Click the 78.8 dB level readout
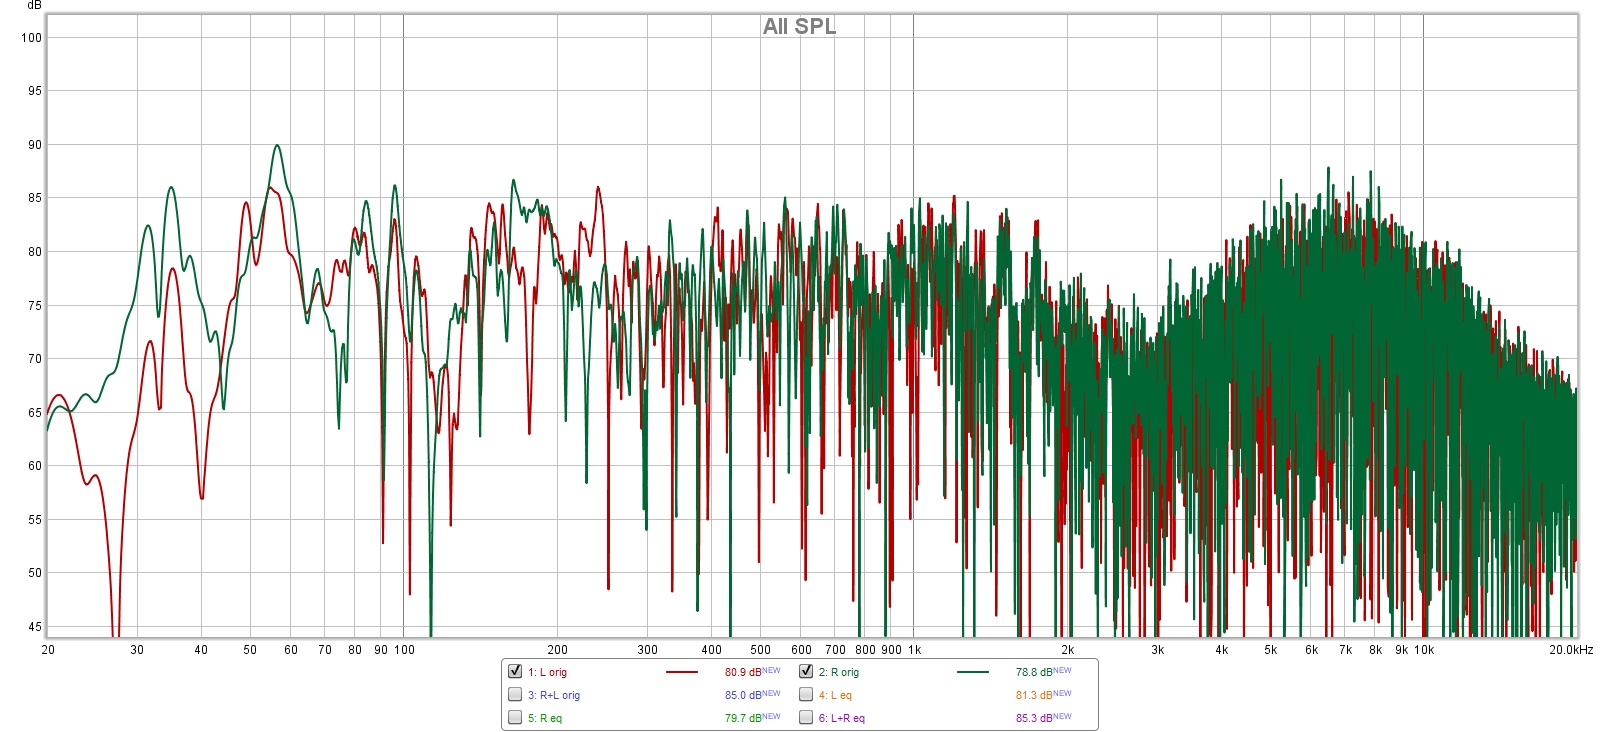Screen dimensions: 1600x732 (1034, 672)
